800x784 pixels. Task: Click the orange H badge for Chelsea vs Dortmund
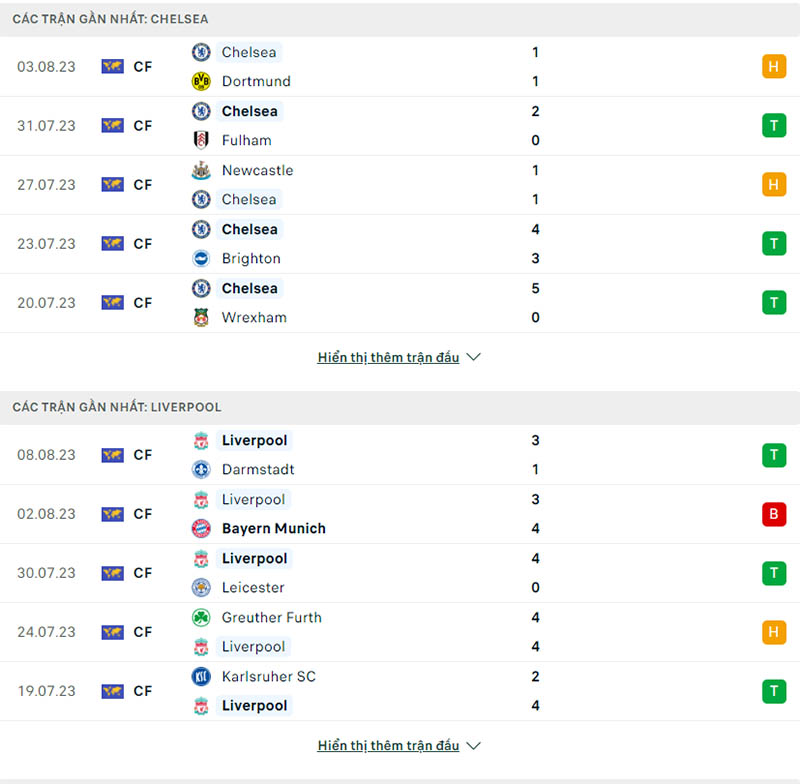tap(773, 67)
